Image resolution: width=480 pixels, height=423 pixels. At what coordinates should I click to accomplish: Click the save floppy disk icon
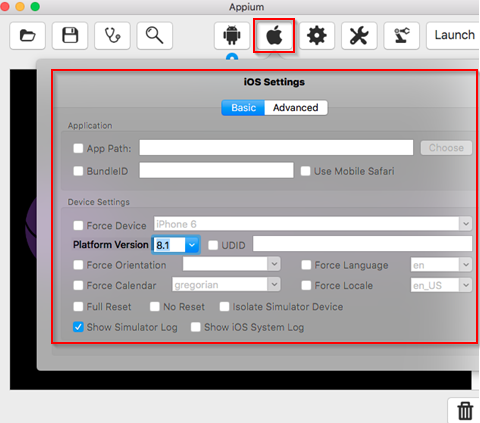coord(70,35)
